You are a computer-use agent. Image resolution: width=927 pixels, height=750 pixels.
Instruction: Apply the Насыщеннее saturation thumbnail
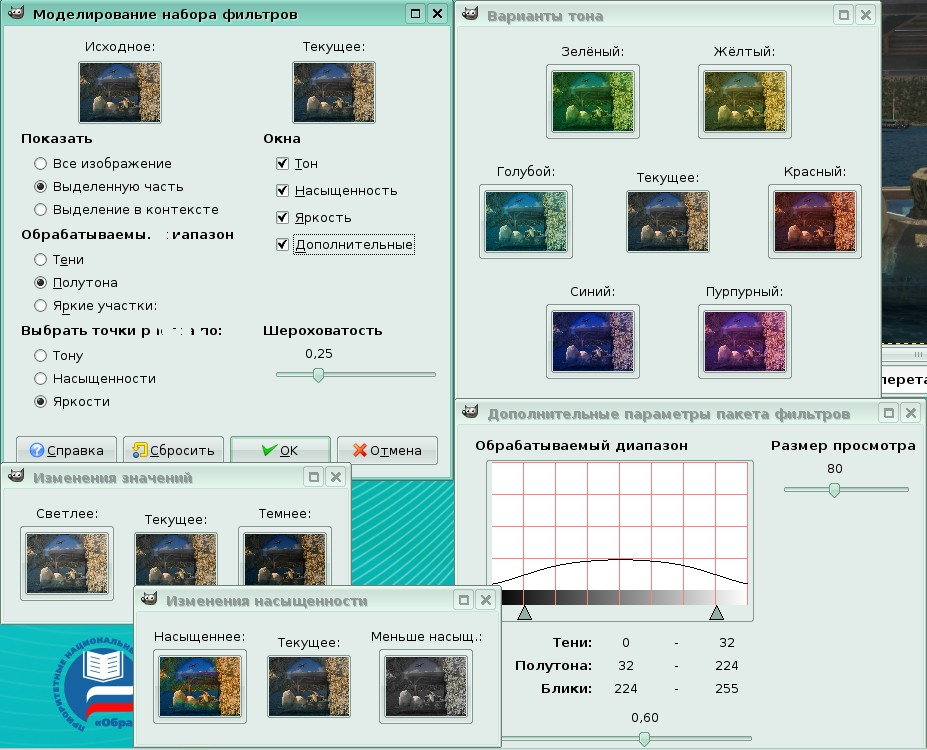(200, 687)
